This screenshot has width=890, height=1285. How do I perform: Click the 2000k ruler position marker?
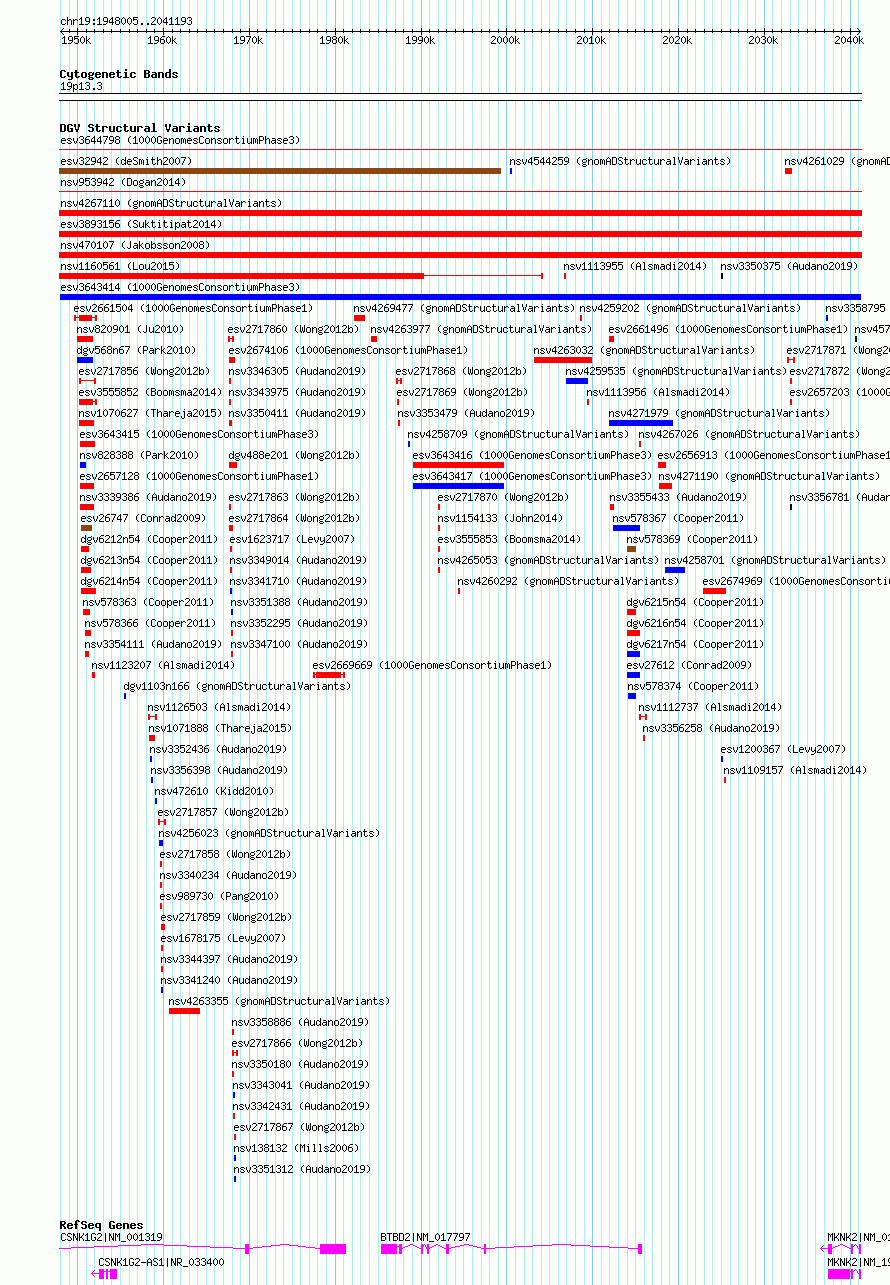click(x=505, y=40)
